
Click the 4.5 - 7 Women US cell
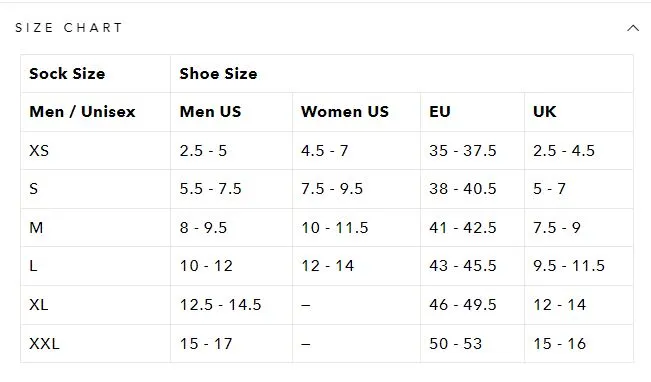point(356,150)
